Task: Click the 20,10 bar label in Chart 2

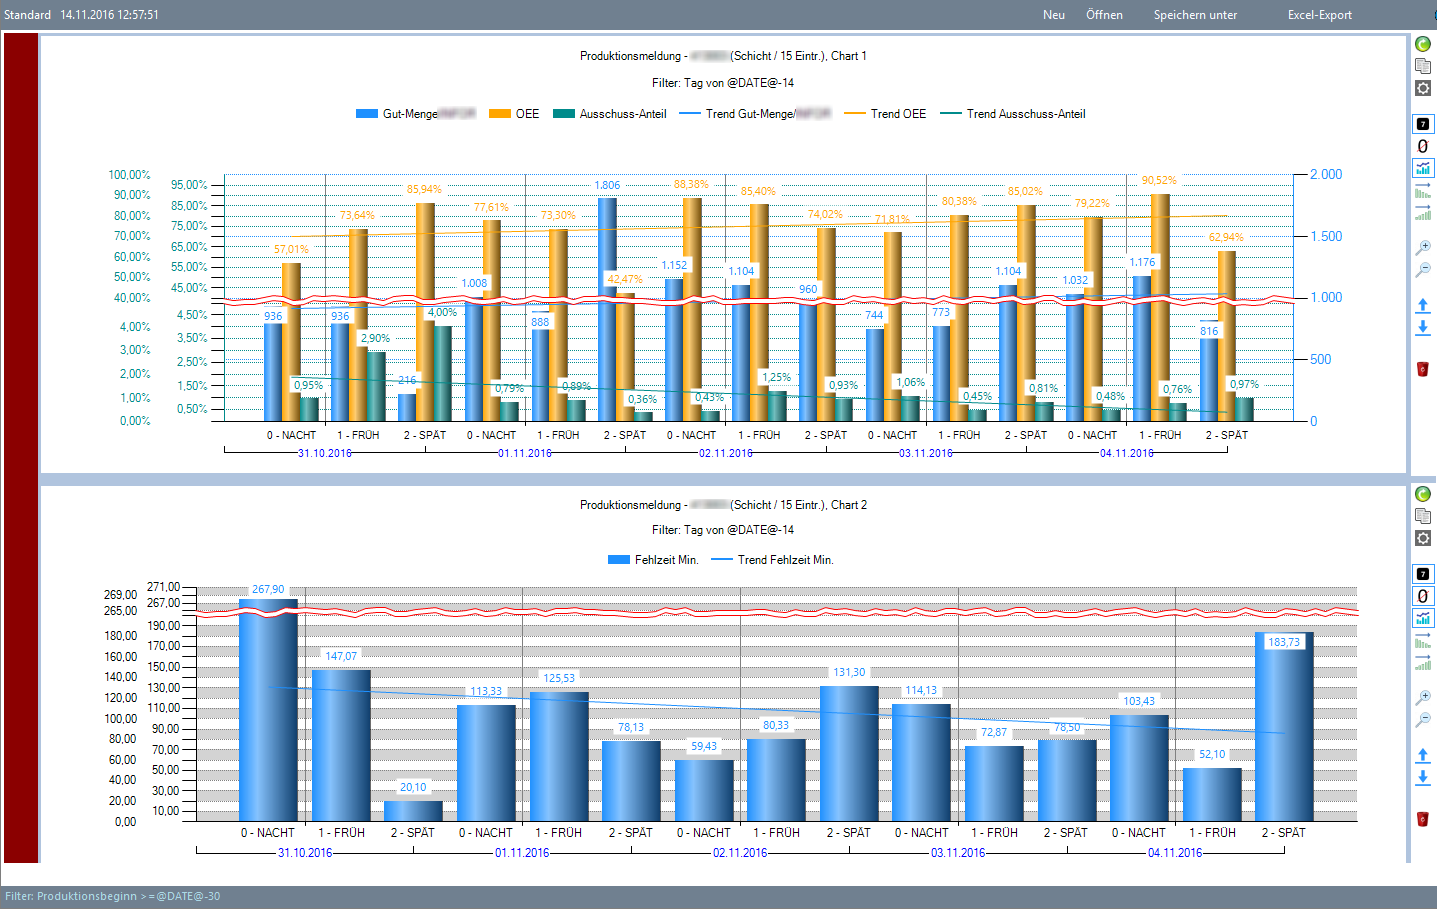Action: pos(413,787)
